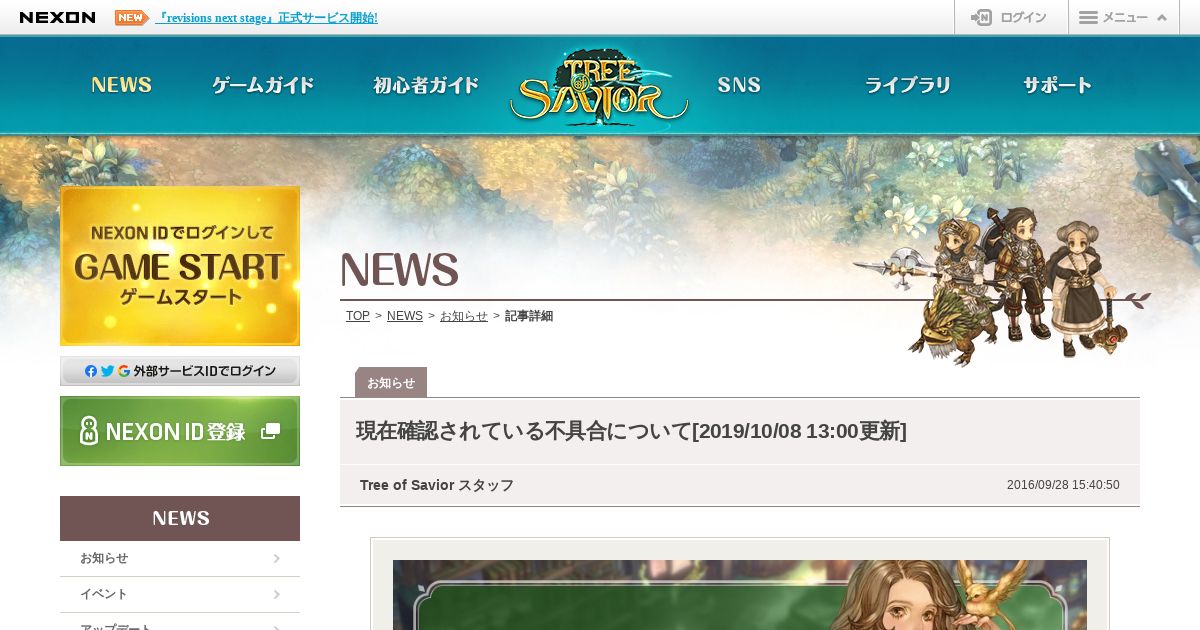Click the Twitter icon in external login

click(x=107, y=371)
